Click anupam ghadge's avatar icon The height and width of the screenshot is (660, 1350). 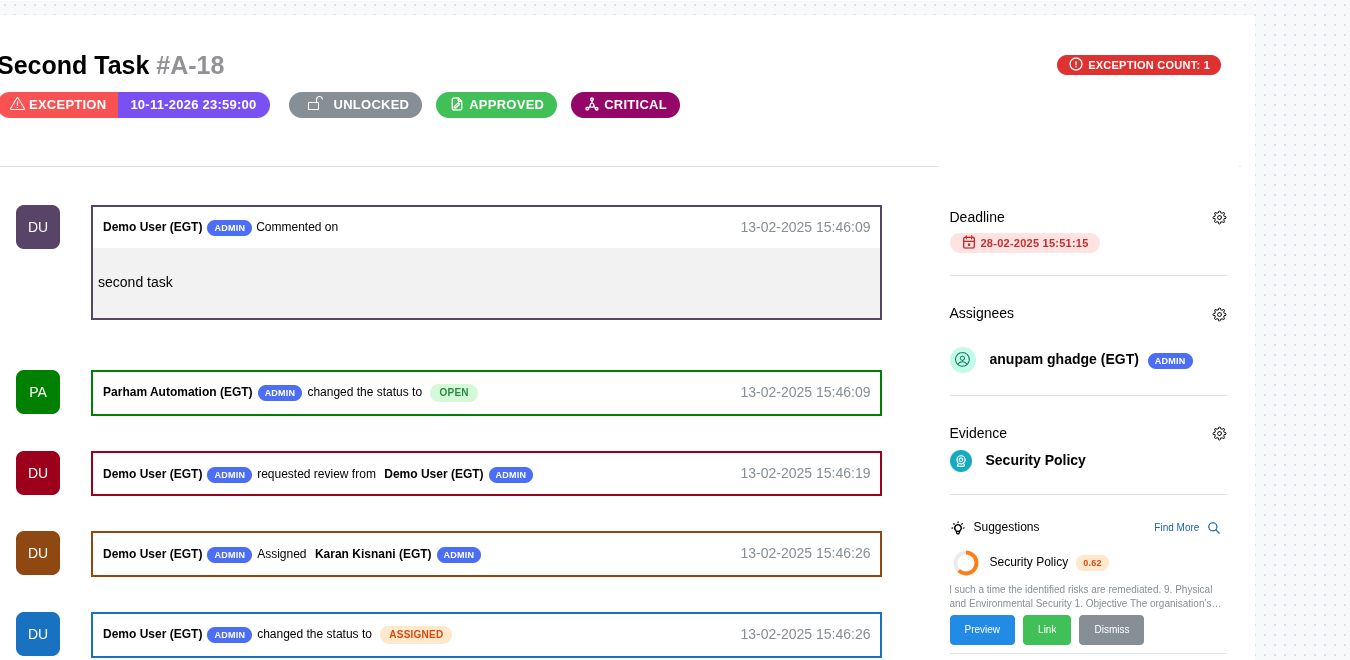[963, 360]
